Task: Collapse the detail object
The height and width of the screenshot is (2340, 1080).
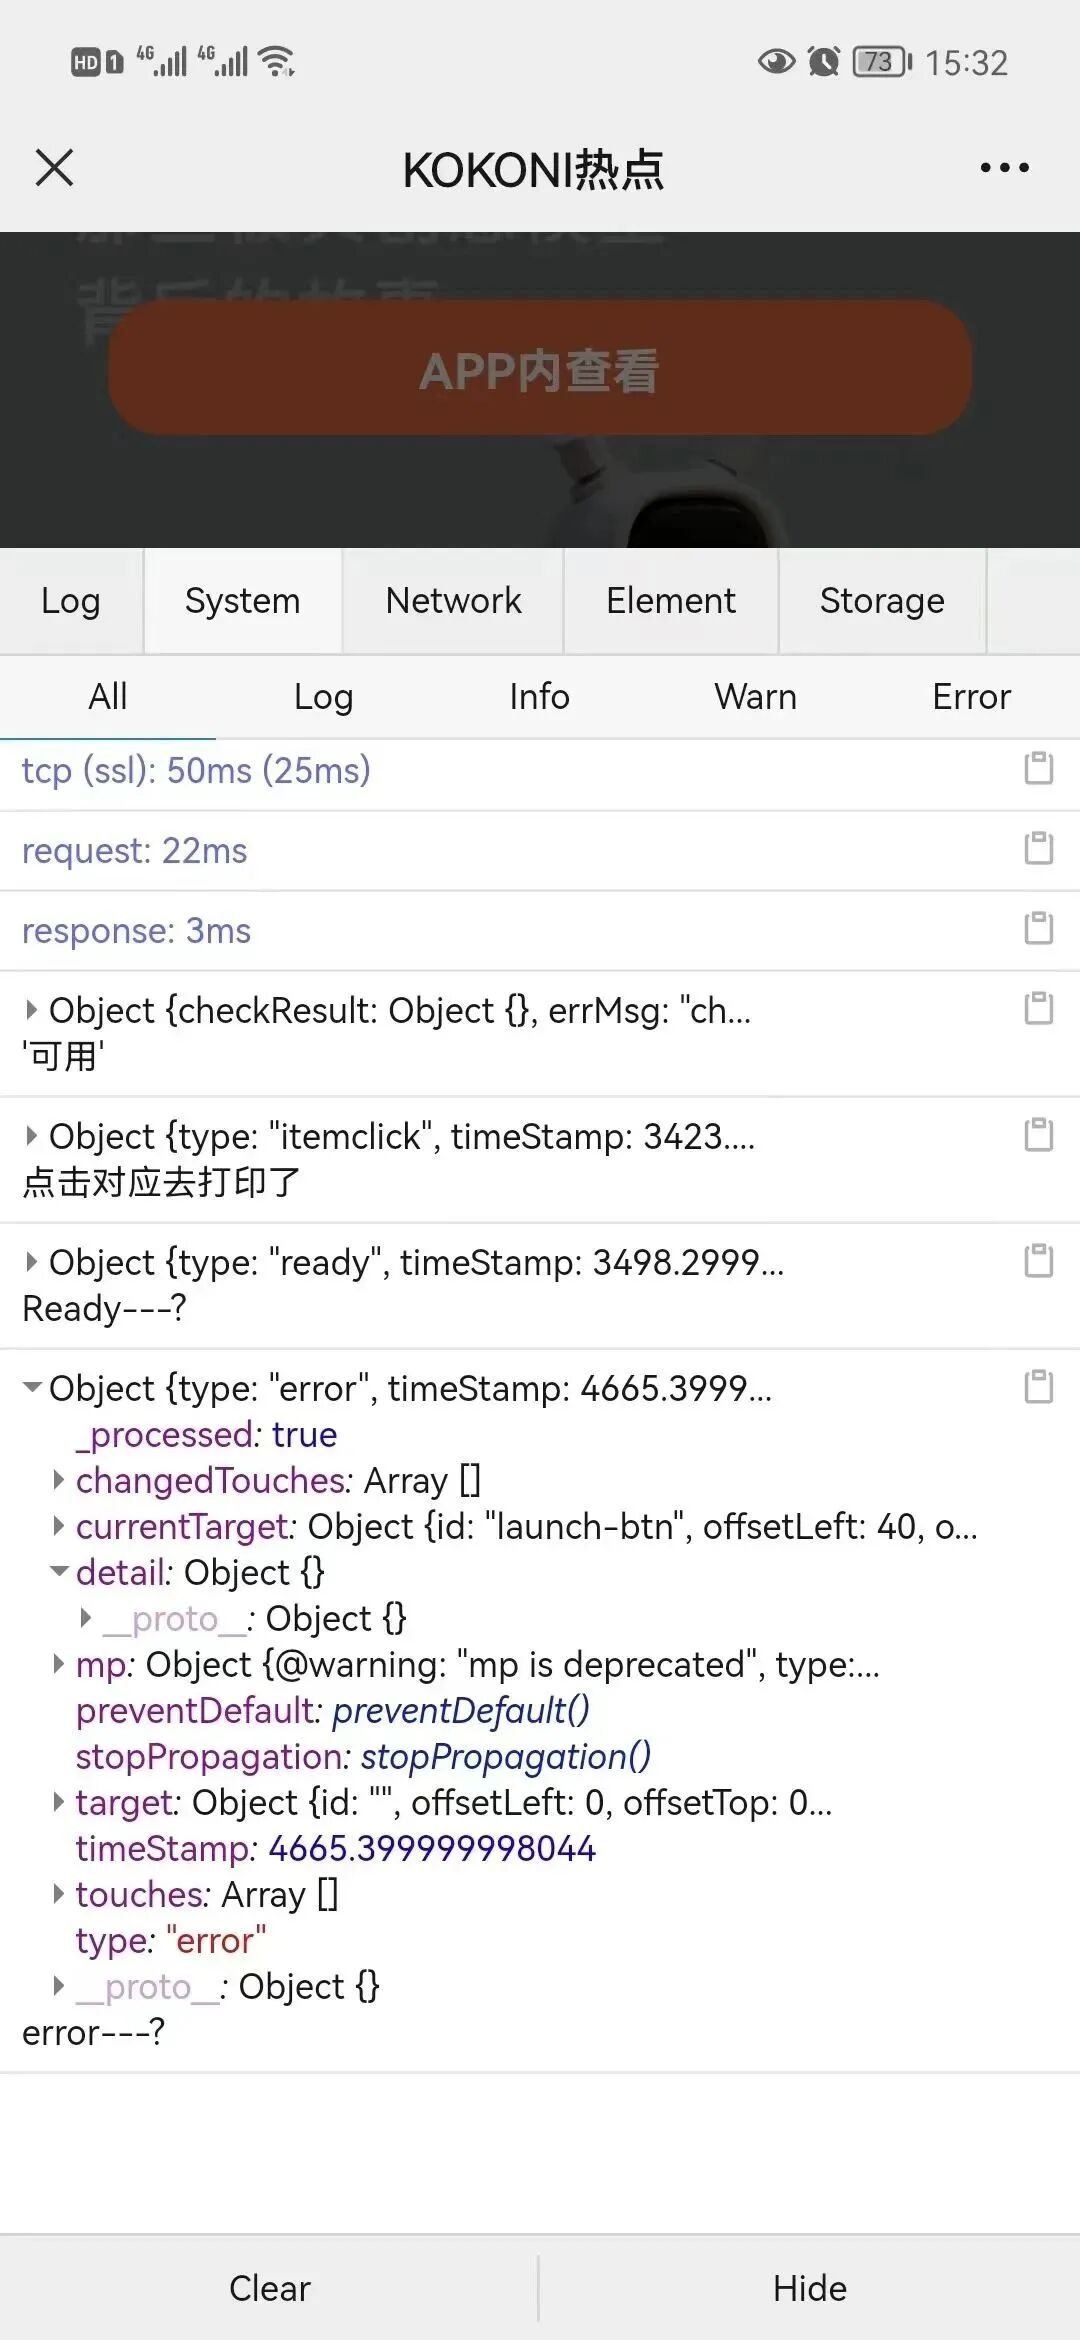Action: (x=59, y=1572)
